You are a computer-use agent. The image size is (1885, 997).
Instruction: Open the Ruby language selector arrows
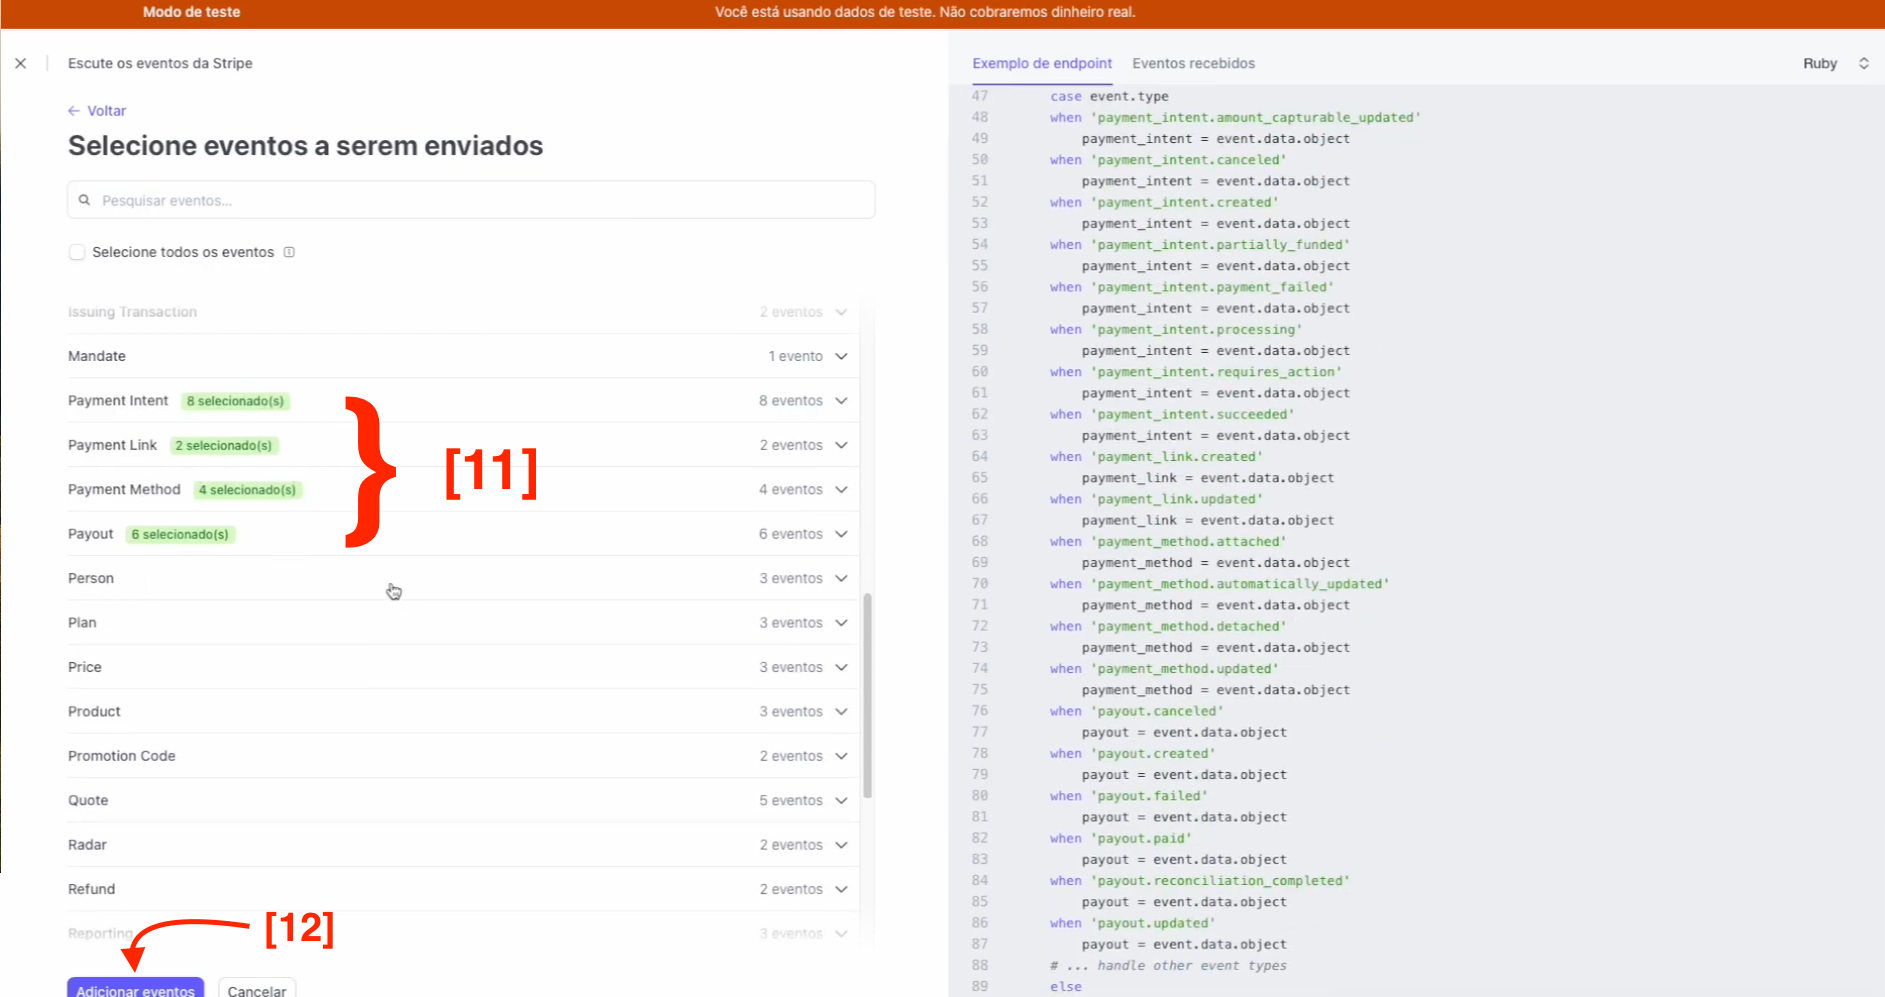(x=1863, y=63)
